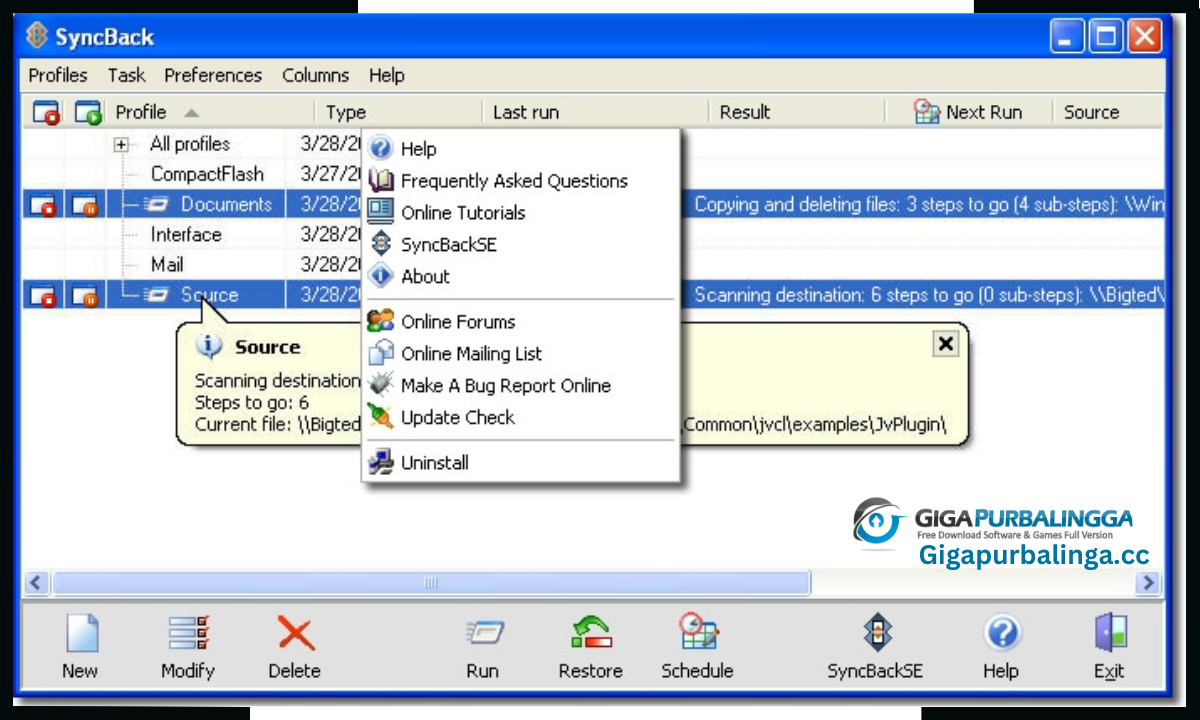Screen dimensions: 1200x720
Task: Open the Task menu
Action: pyautogui.click(x=126, y=75)
